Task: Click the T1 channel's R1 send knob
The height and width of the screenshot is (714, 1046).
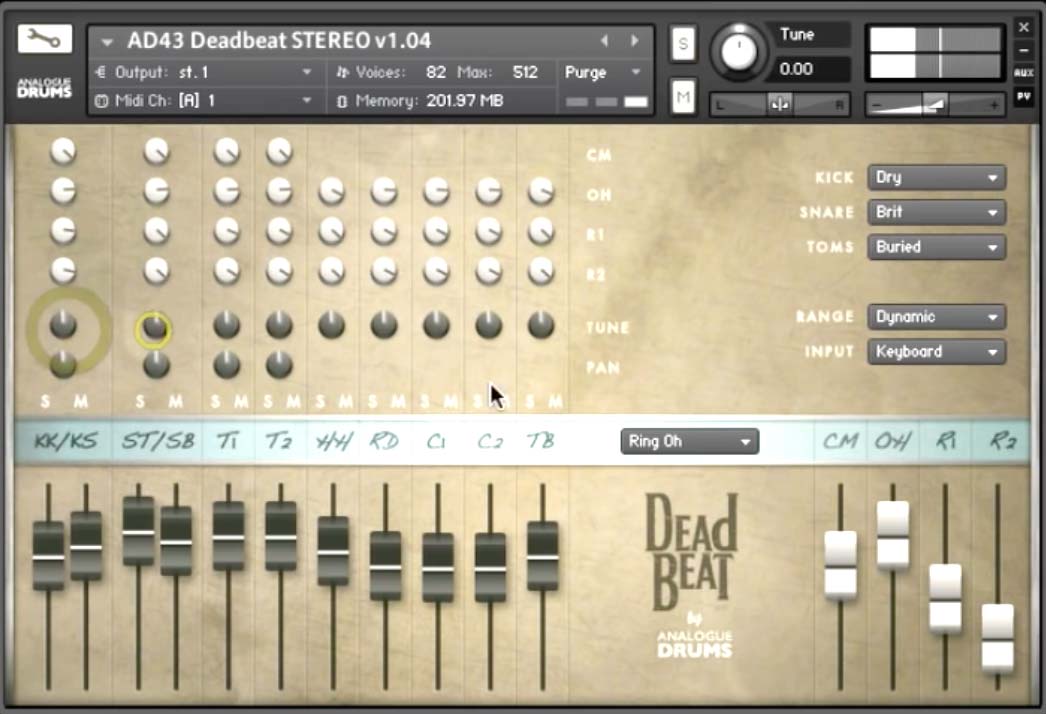Action: (227, 232)
